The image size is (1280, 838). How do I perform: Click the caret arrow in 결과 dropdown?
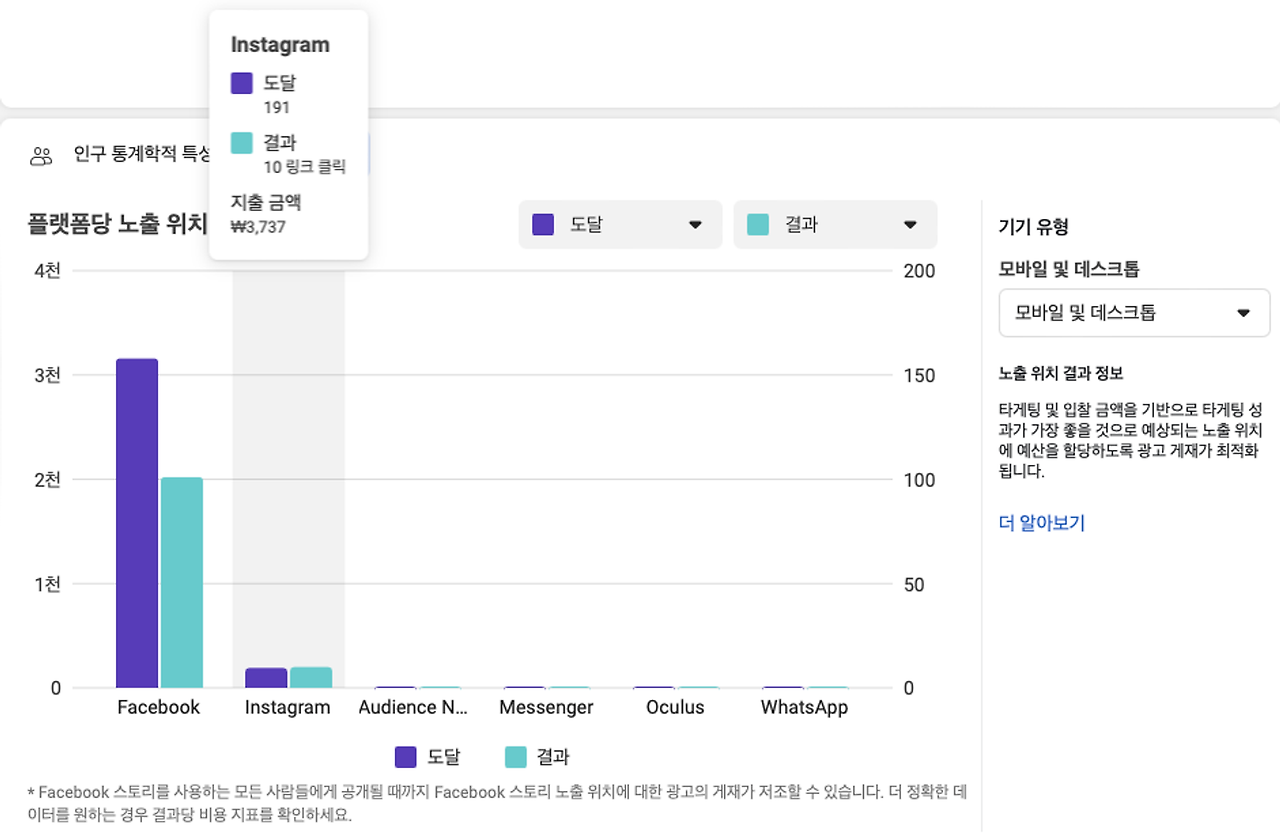click(910, 225)
